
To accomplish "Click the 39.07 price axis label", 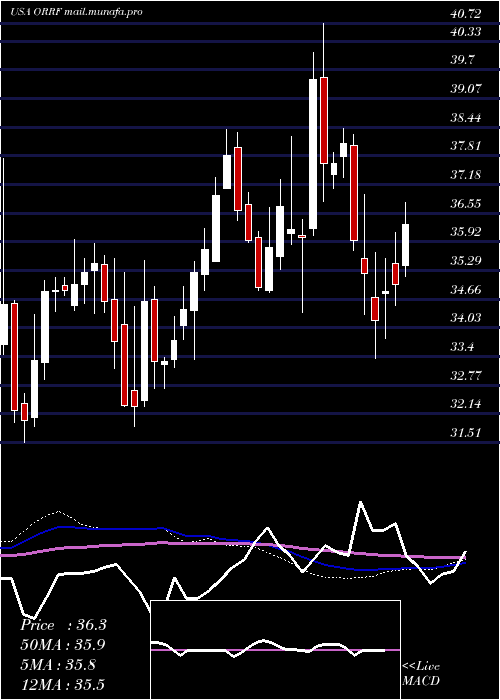I will tap(466, 89).
